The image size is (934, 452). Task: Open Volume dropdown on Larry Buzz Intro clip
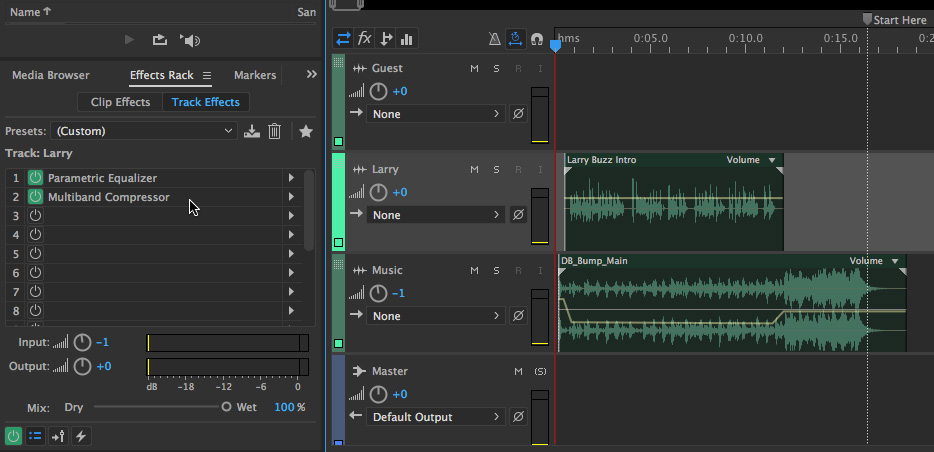pyautogui.click(x=751, y=160)
